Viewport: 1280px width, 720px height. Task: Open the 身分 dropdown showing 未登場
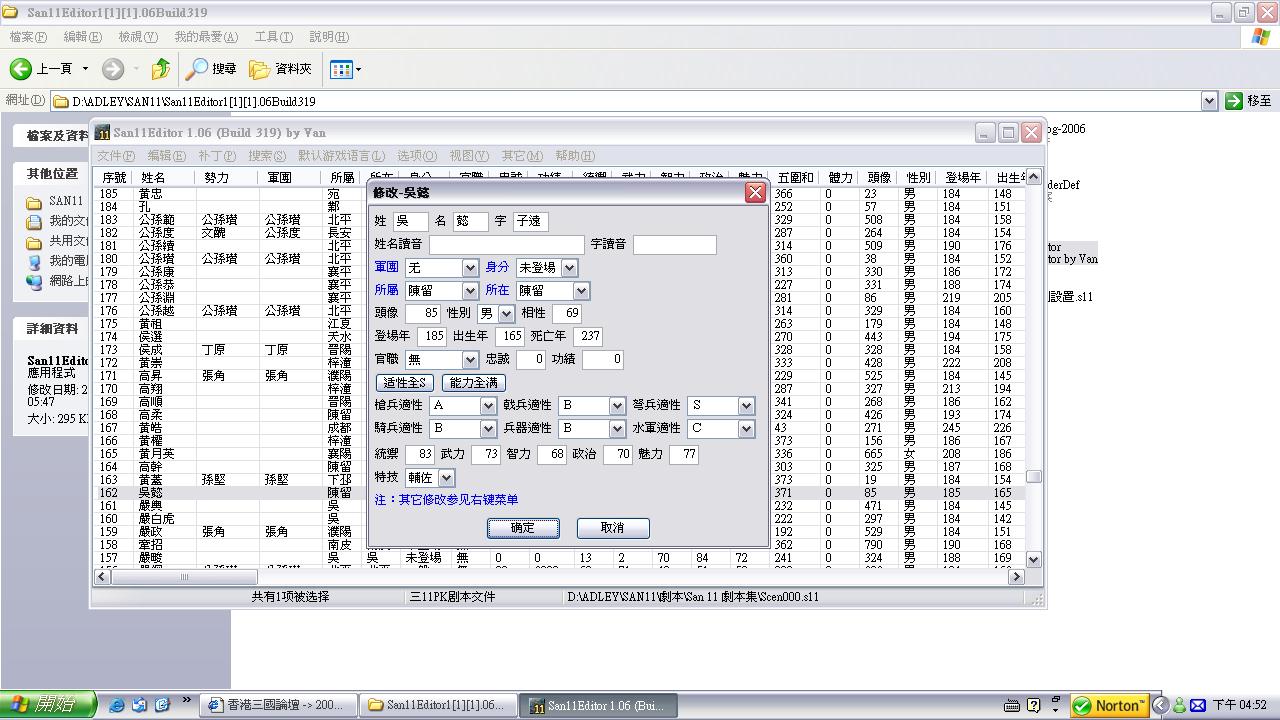pyautogui.click(x=569, y=268)
